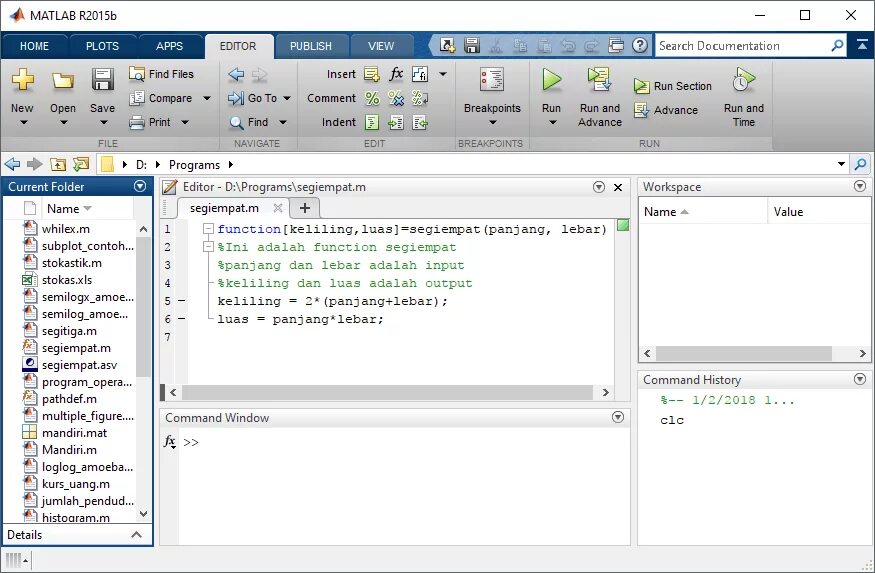Switch to the APPS tab

point(170,46)
